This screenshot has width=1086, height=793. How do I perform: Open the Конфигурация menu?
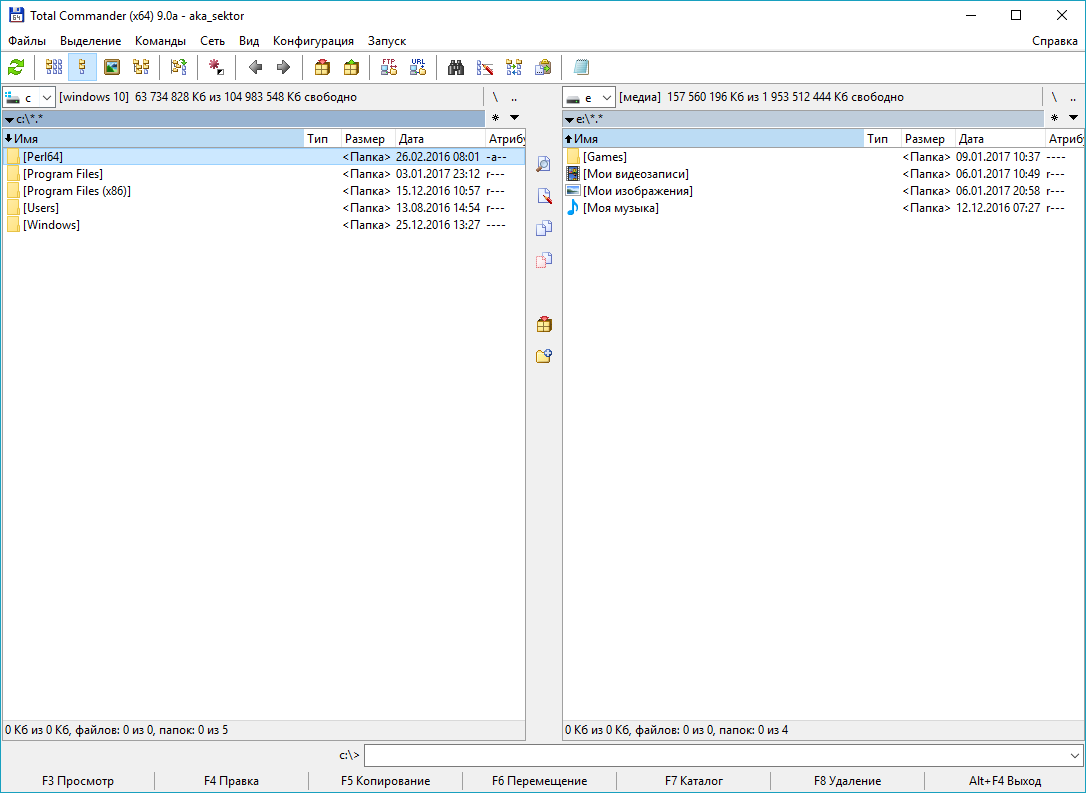[x=313, y=41]
